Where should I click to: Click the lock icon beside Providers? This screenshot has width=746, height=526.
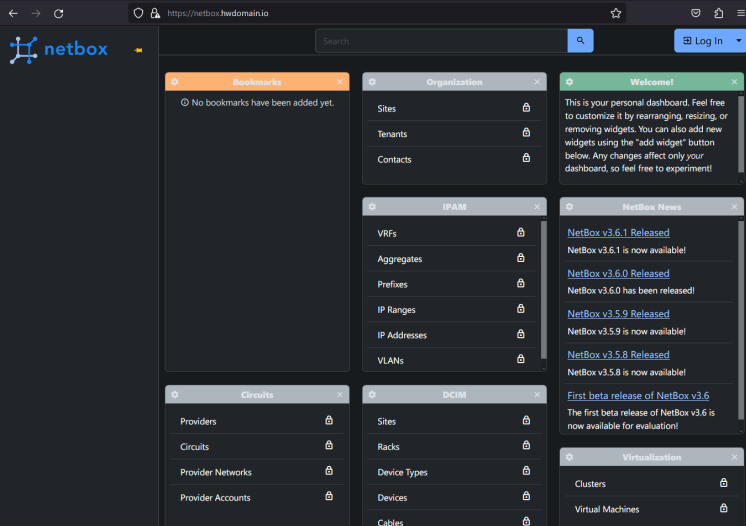click(329, 420)
